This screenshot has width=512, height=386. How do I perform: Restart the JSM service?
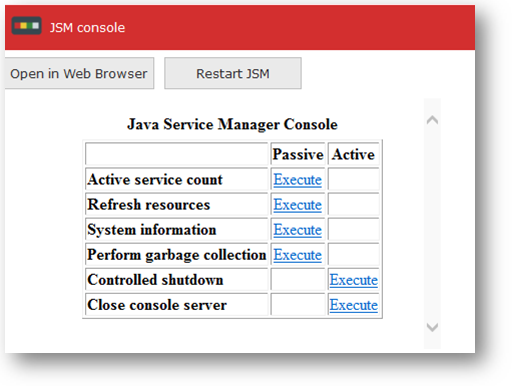[233, 73]
